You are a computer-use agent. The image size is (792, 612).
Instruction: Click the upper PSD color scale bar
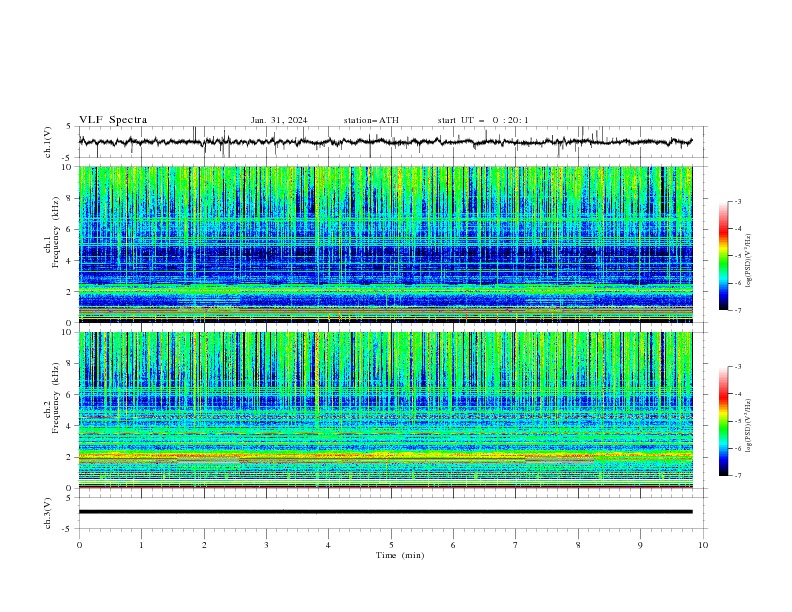pos(723,256)
